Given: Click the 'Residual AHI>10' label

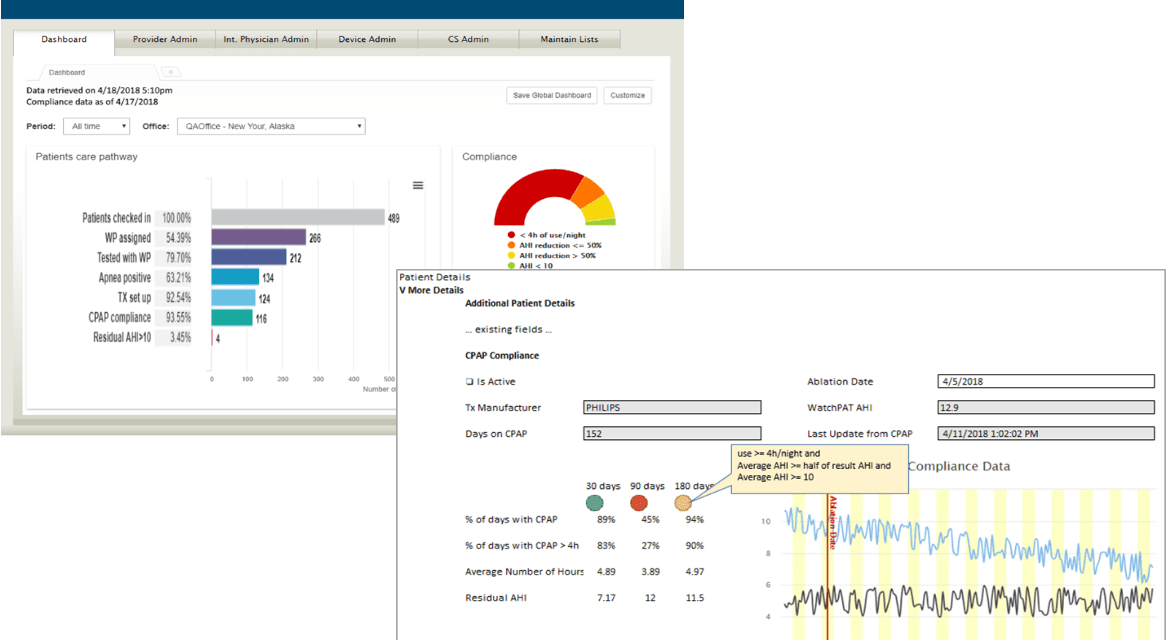Looking at the screenshot, I should pos(122,338).
